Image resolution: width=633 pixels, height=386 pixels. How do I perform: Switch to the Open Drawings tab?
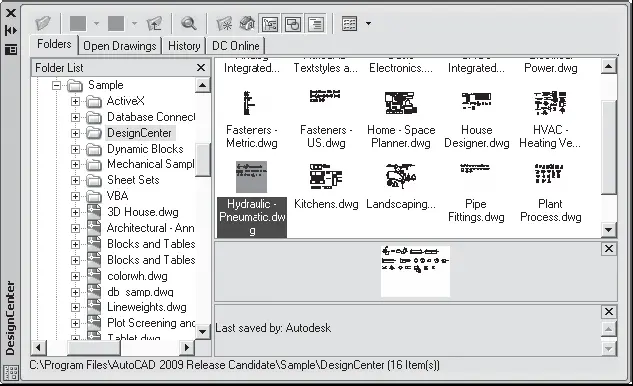pos(119,46)
